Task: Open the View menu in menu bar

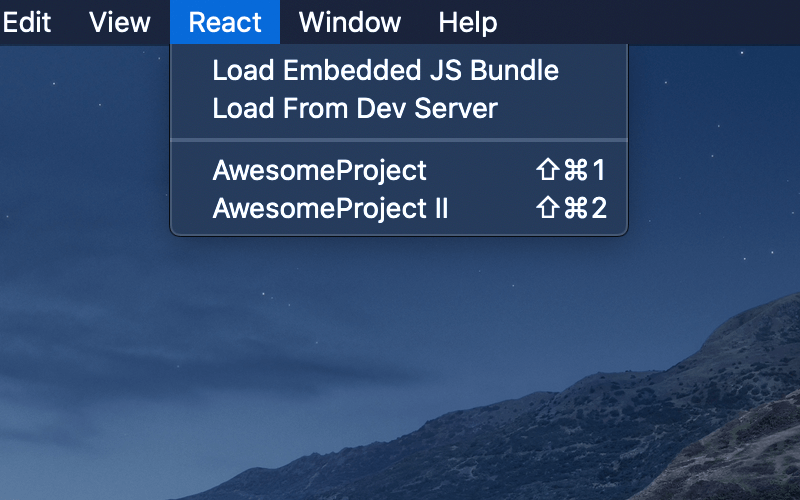Action: pyautogui.click(x=119, y=22)
